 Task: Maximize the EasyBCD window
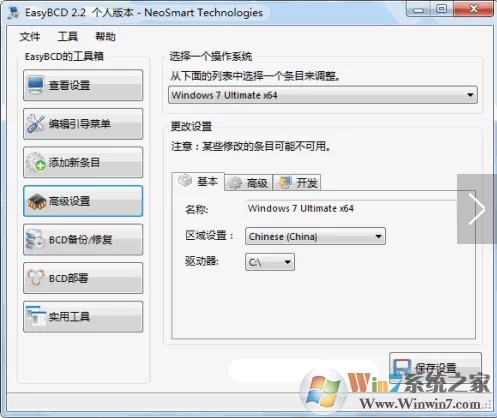[442, 9]
